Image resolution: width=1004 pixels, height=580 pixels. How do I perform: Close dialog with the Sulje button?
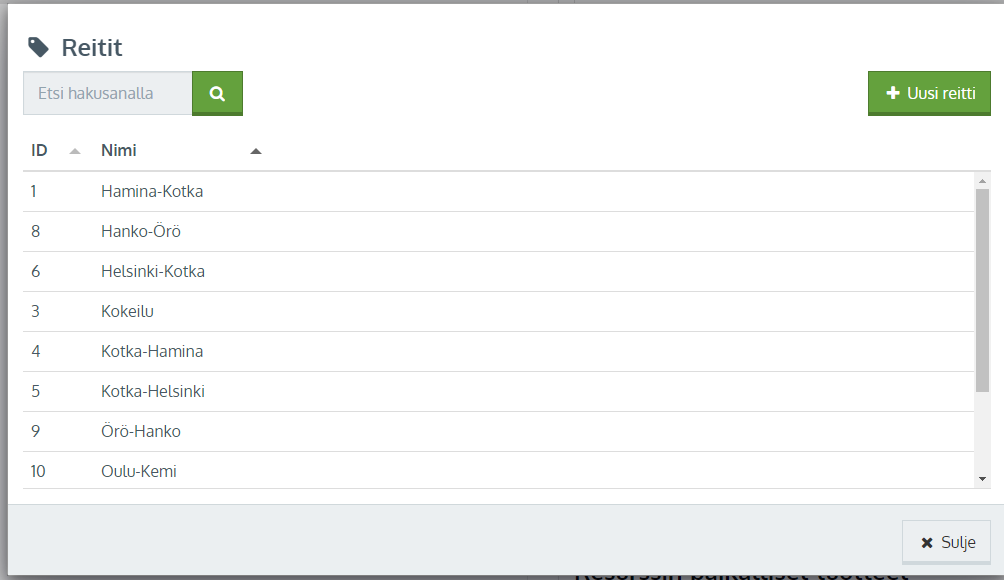click(x=946, y=542)
